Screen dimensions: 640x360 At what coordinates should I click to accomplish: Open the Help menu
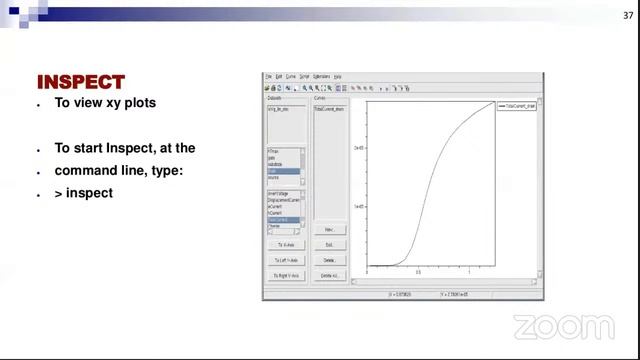pyautogui.click(x=338, y=77)
